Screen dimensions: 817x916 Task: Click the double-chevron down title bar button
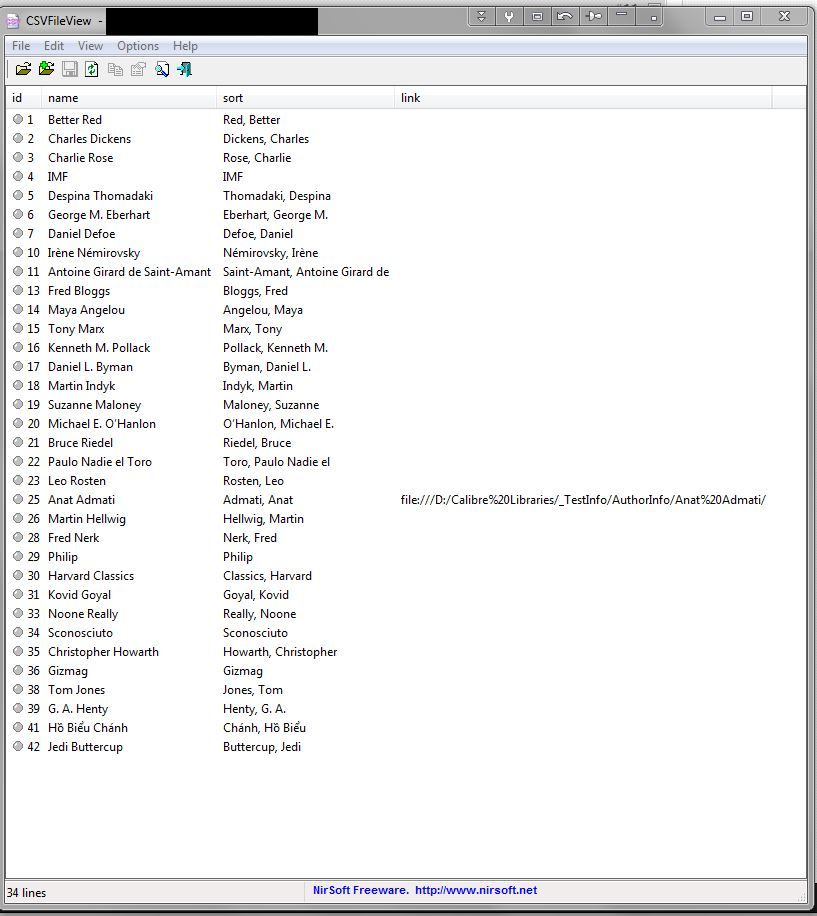coord(482,16)
